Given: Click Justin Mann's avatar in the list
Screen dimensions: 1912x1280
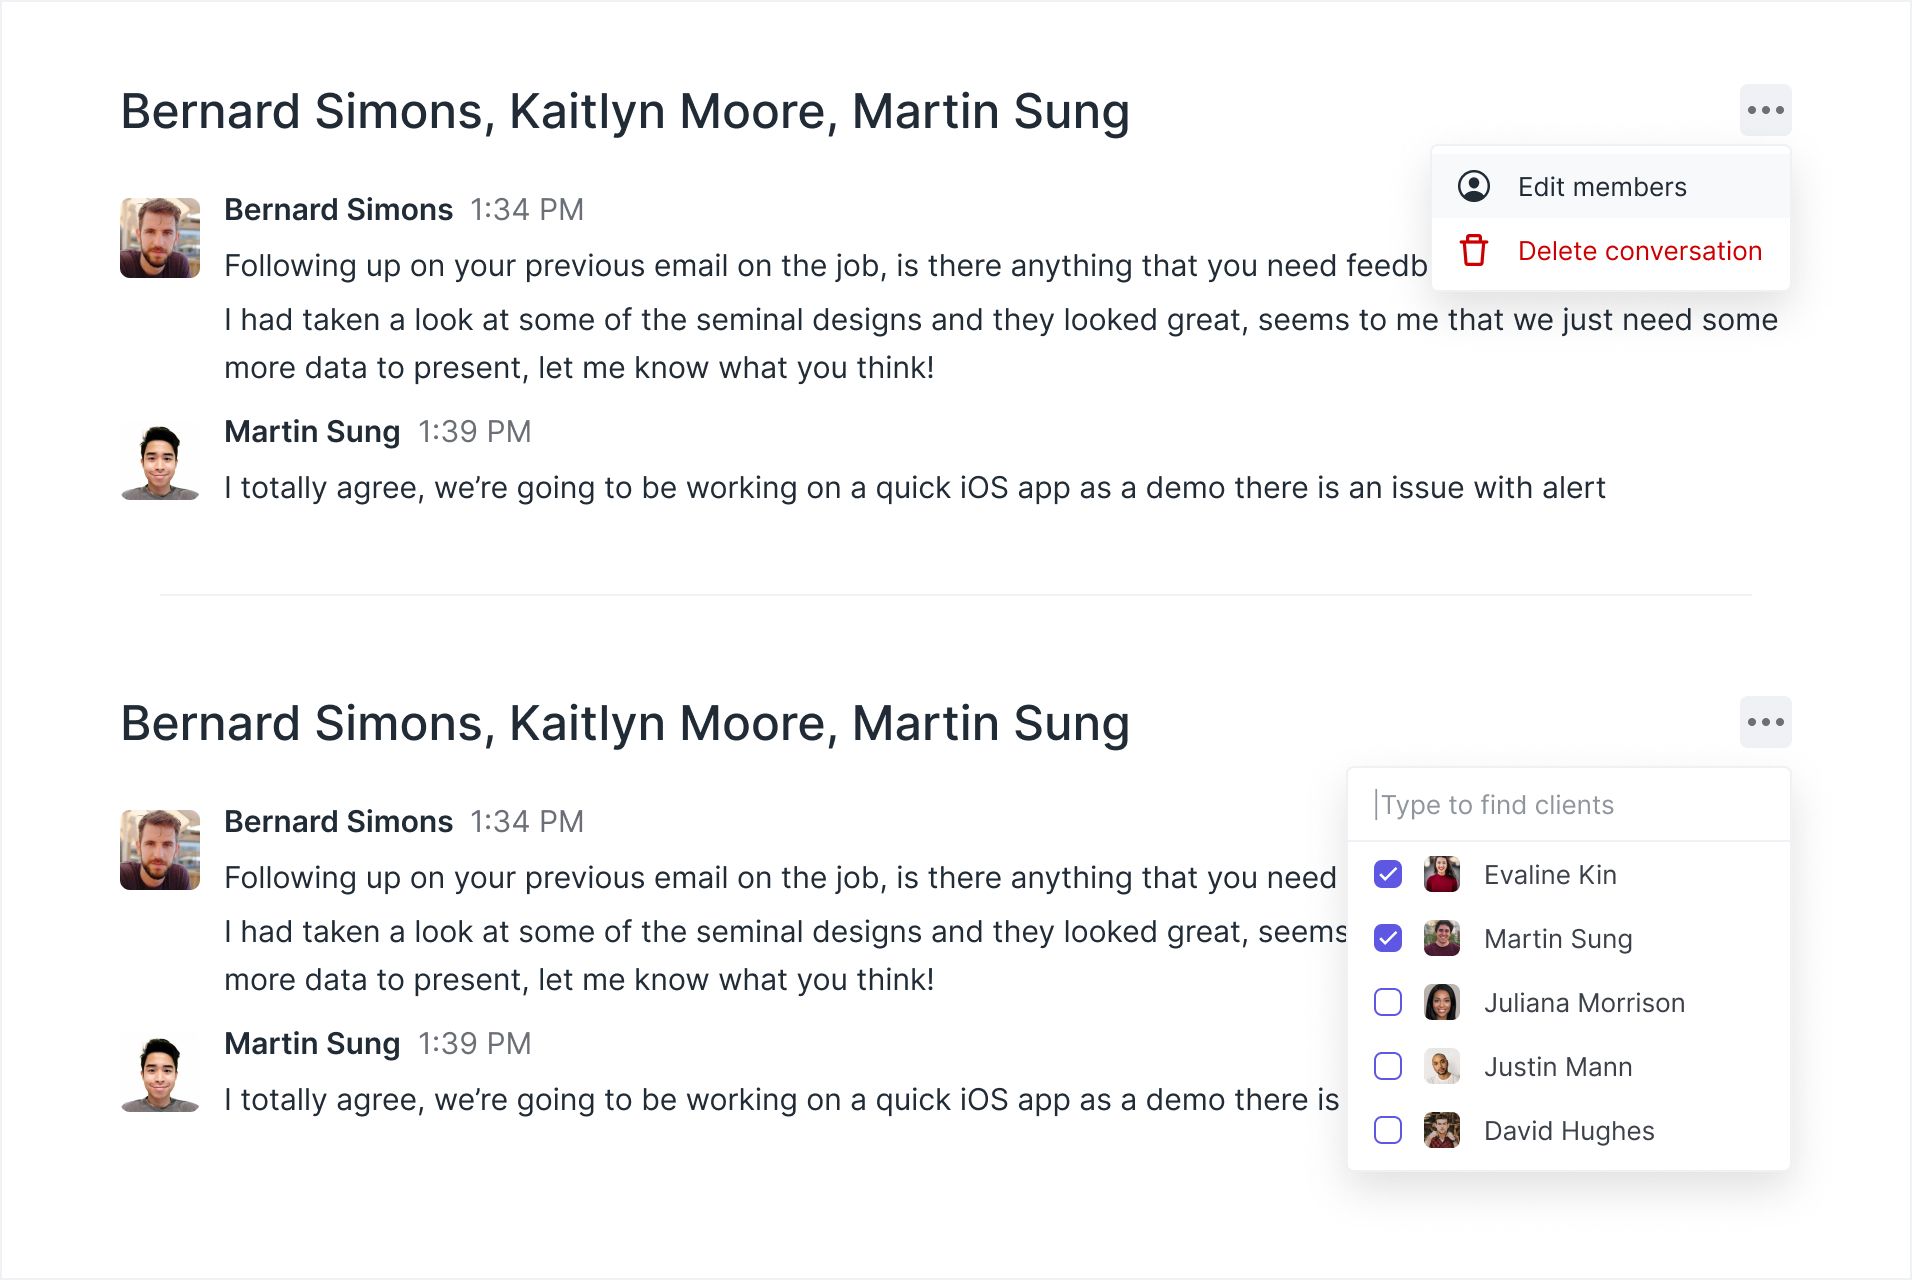Looking at the screenshot, I should tap(1442, 1067).
